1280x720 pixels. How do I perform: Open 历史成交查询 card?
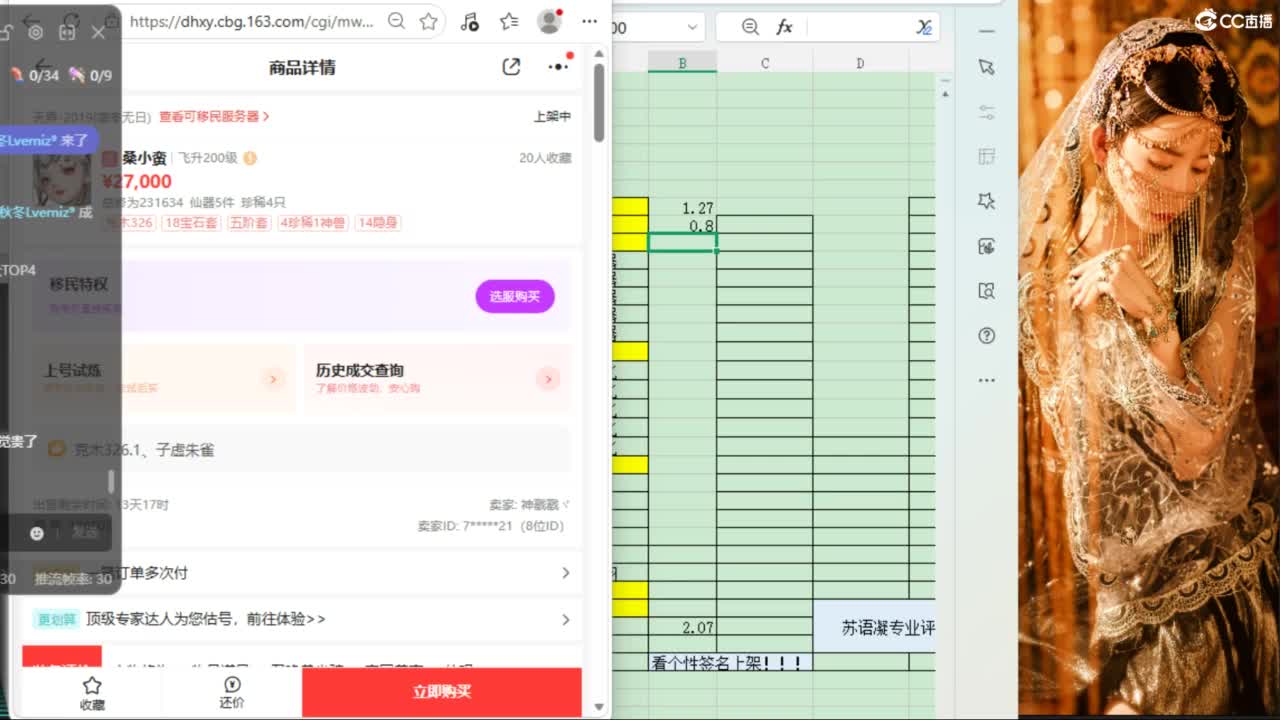(x=438, y=379)
